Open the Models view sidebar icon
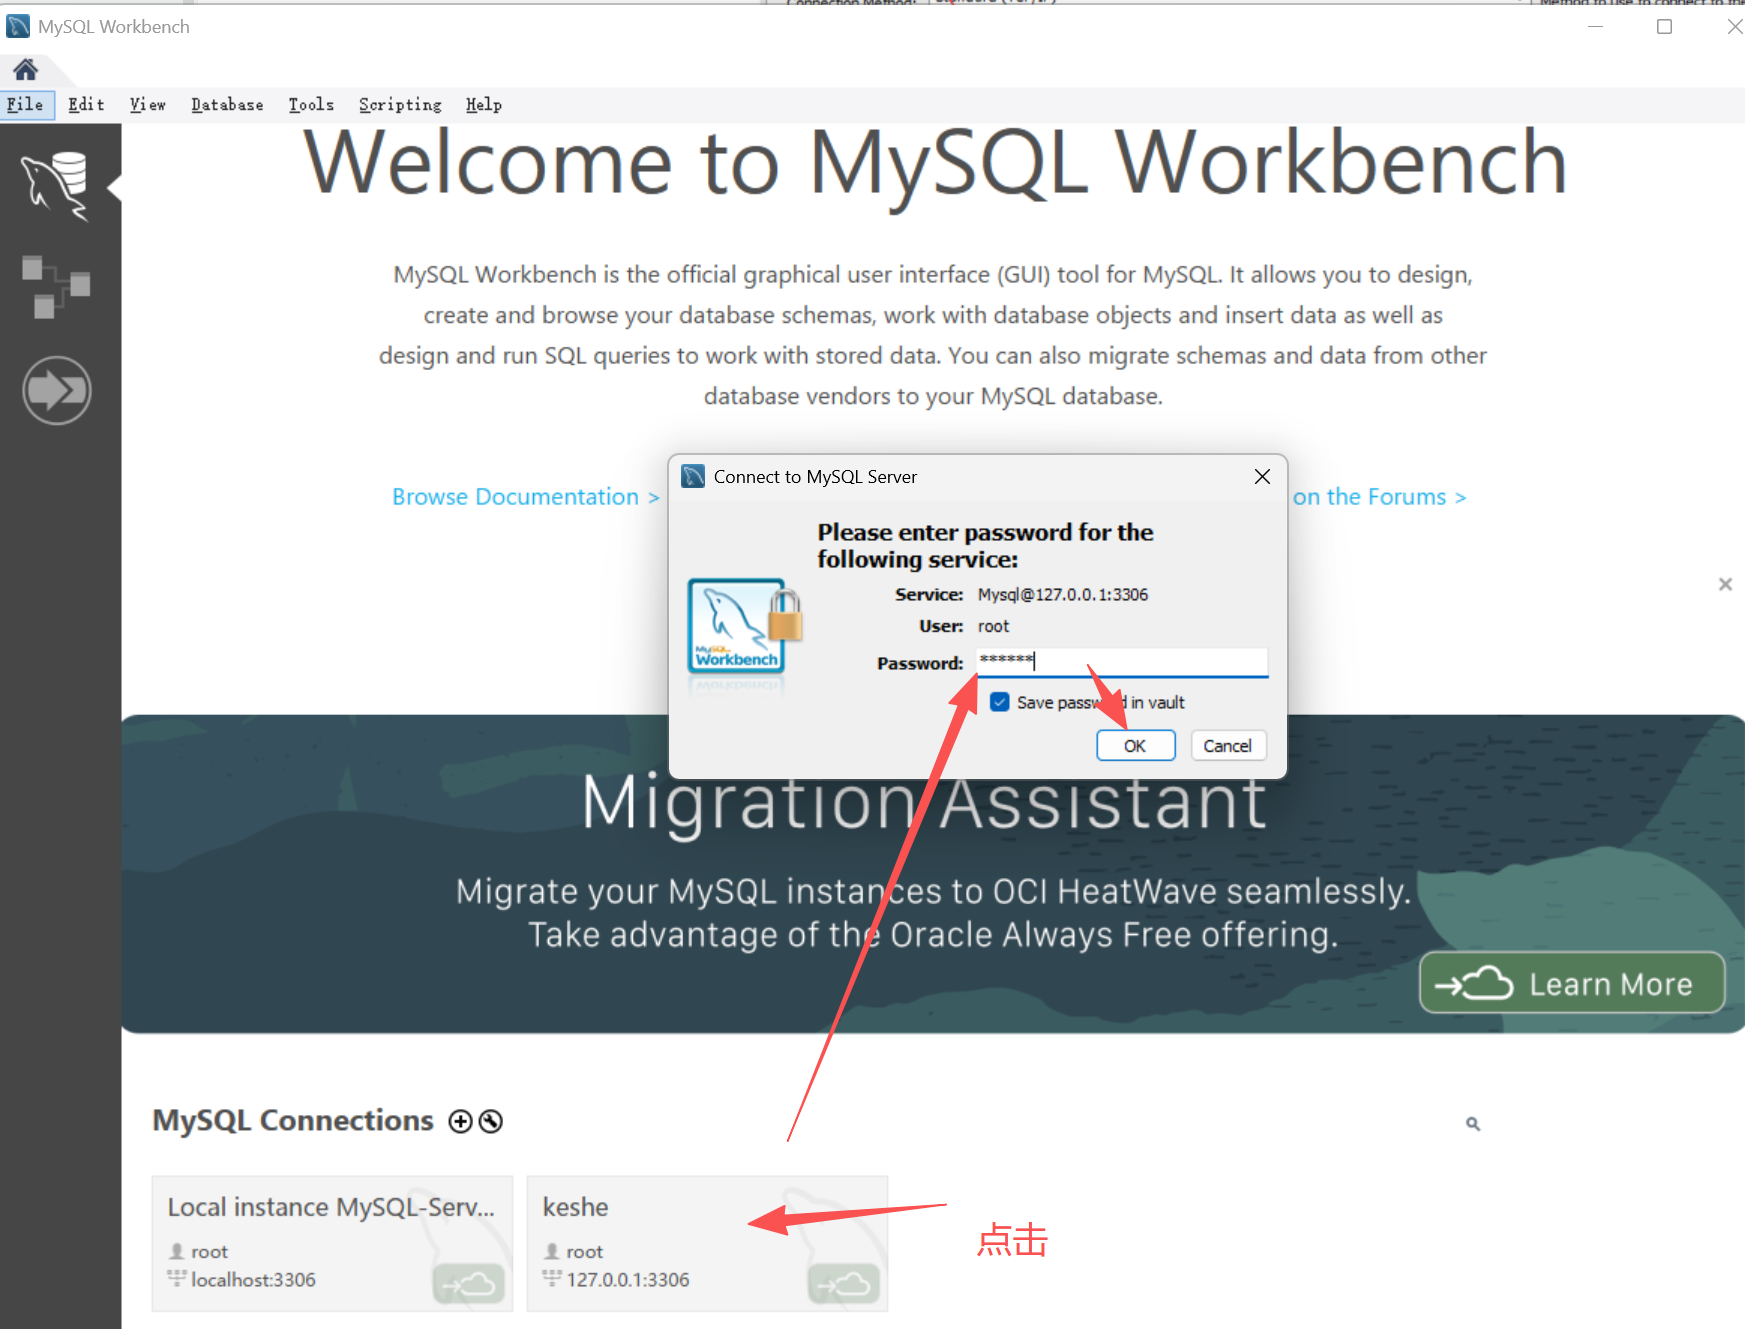The height and width of the screenshot is (1329, 1745). pyautogui.click(x=56, y=286)
